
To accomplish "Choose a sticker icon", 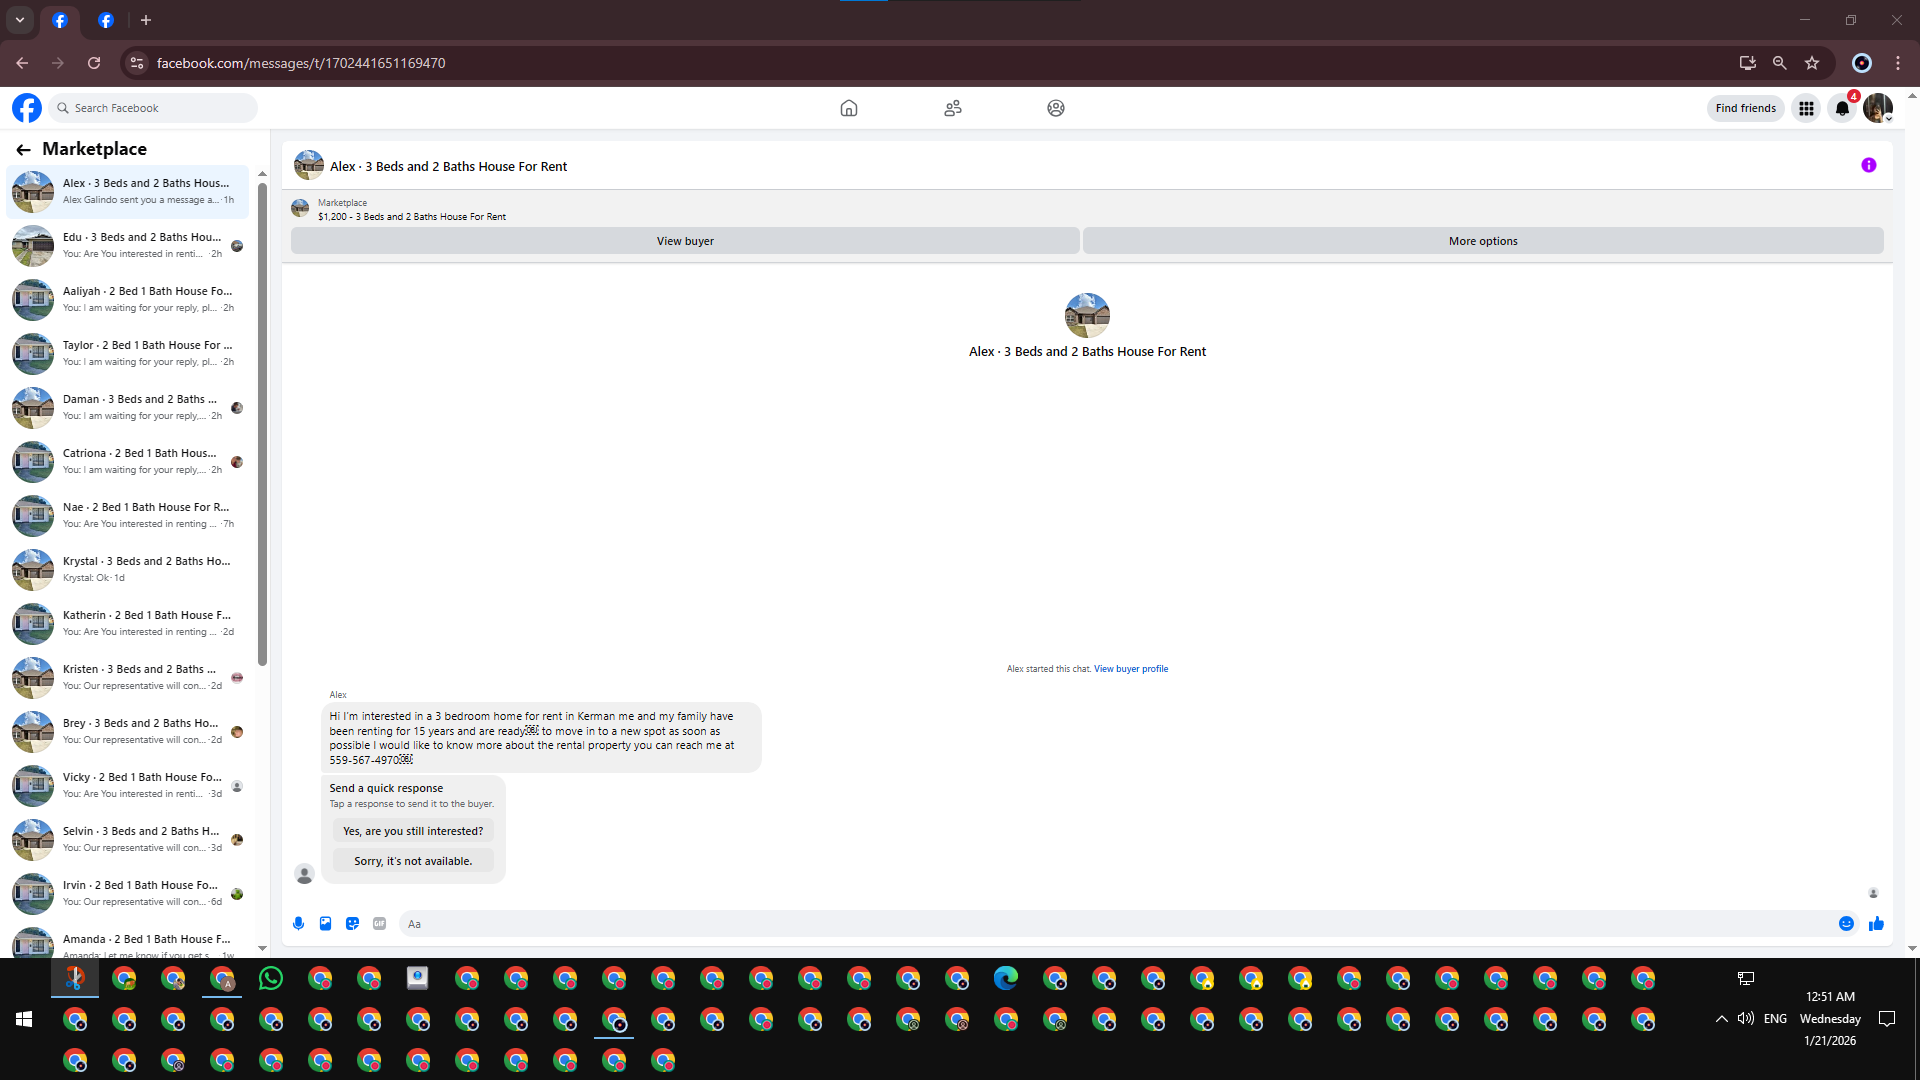I will pos(352,924).
